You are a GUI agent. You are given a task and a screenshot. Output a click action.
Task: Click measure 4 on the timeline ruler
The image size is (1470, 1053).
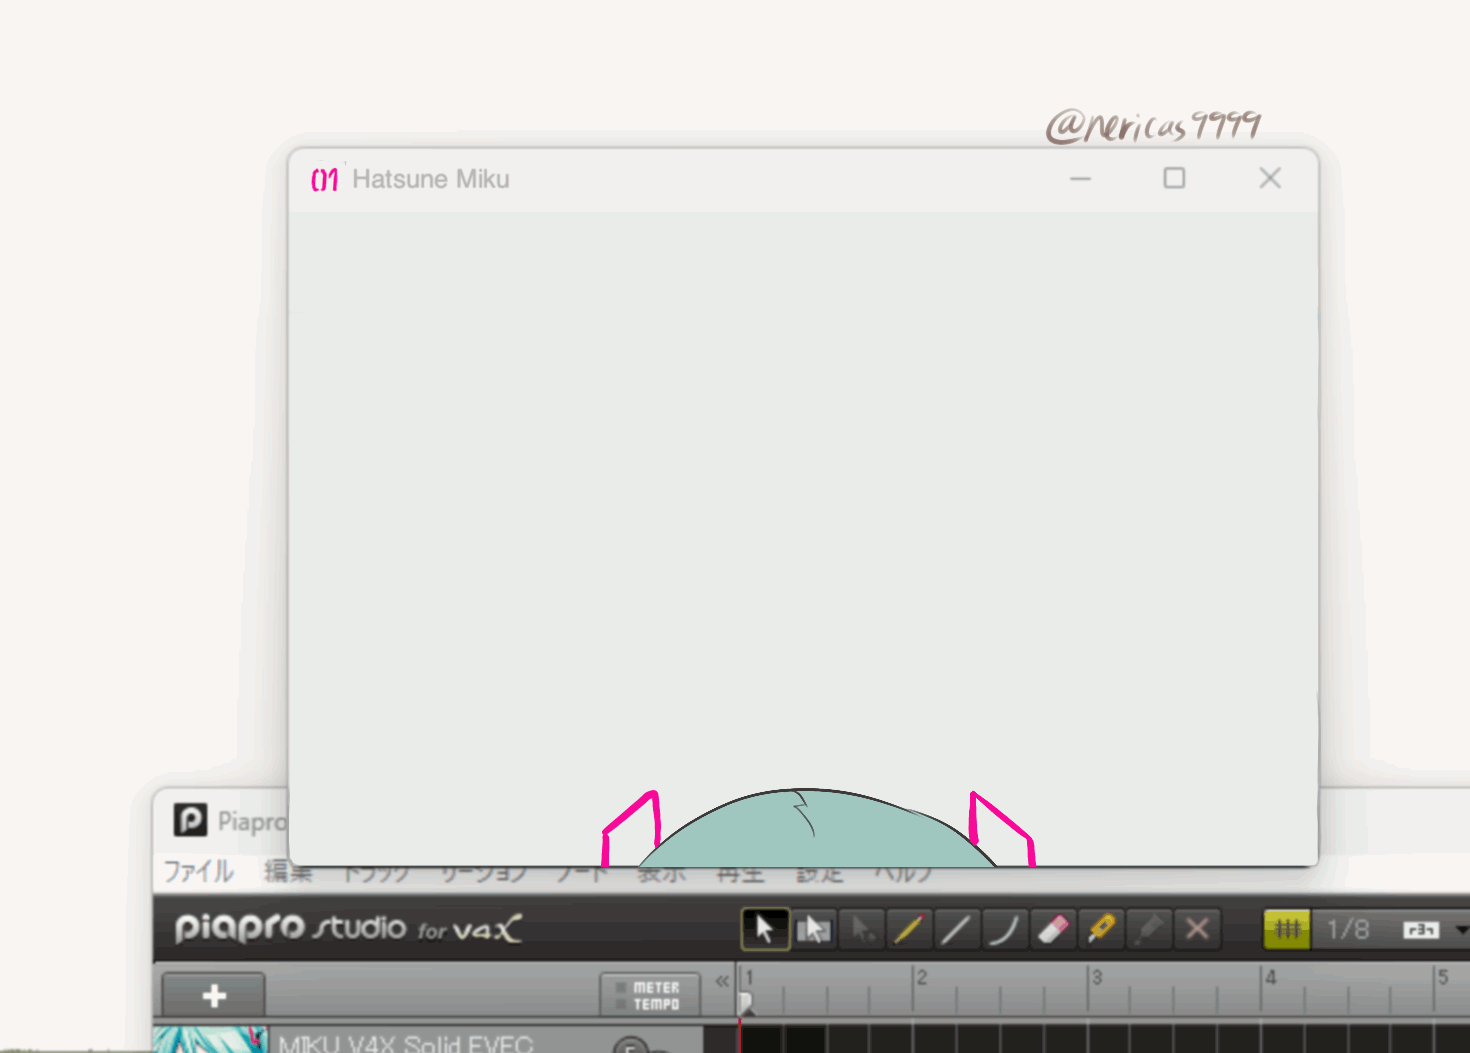point(1270,977)
